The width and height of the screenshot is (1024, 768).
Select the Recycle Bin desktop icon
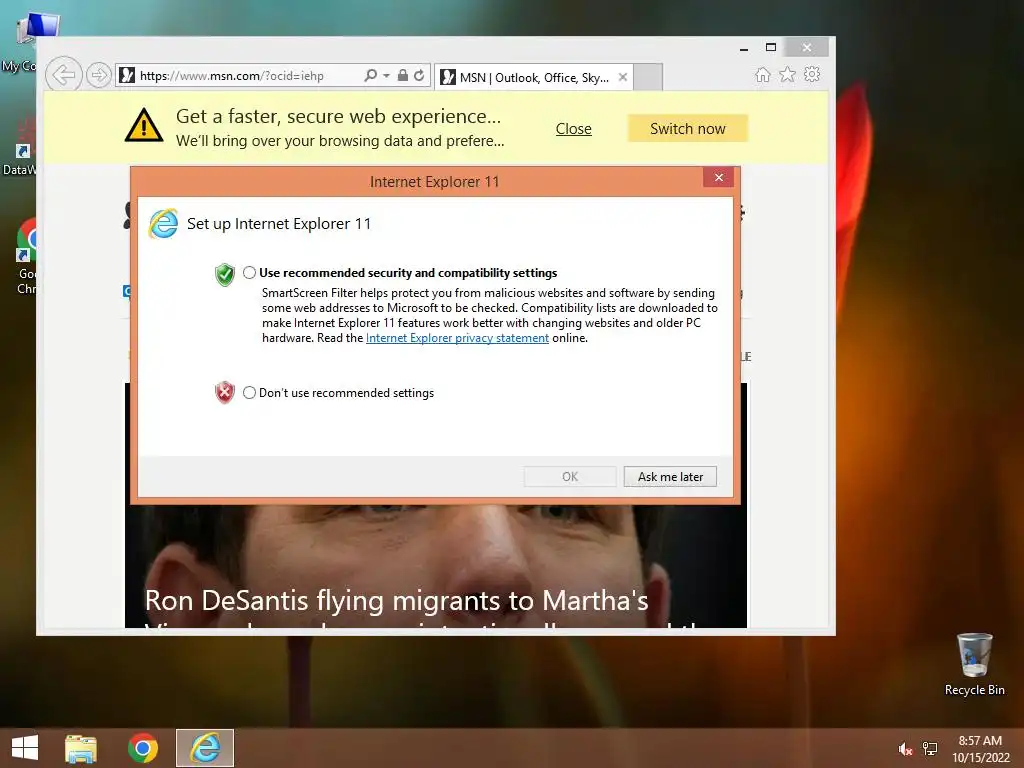point(974,664)
